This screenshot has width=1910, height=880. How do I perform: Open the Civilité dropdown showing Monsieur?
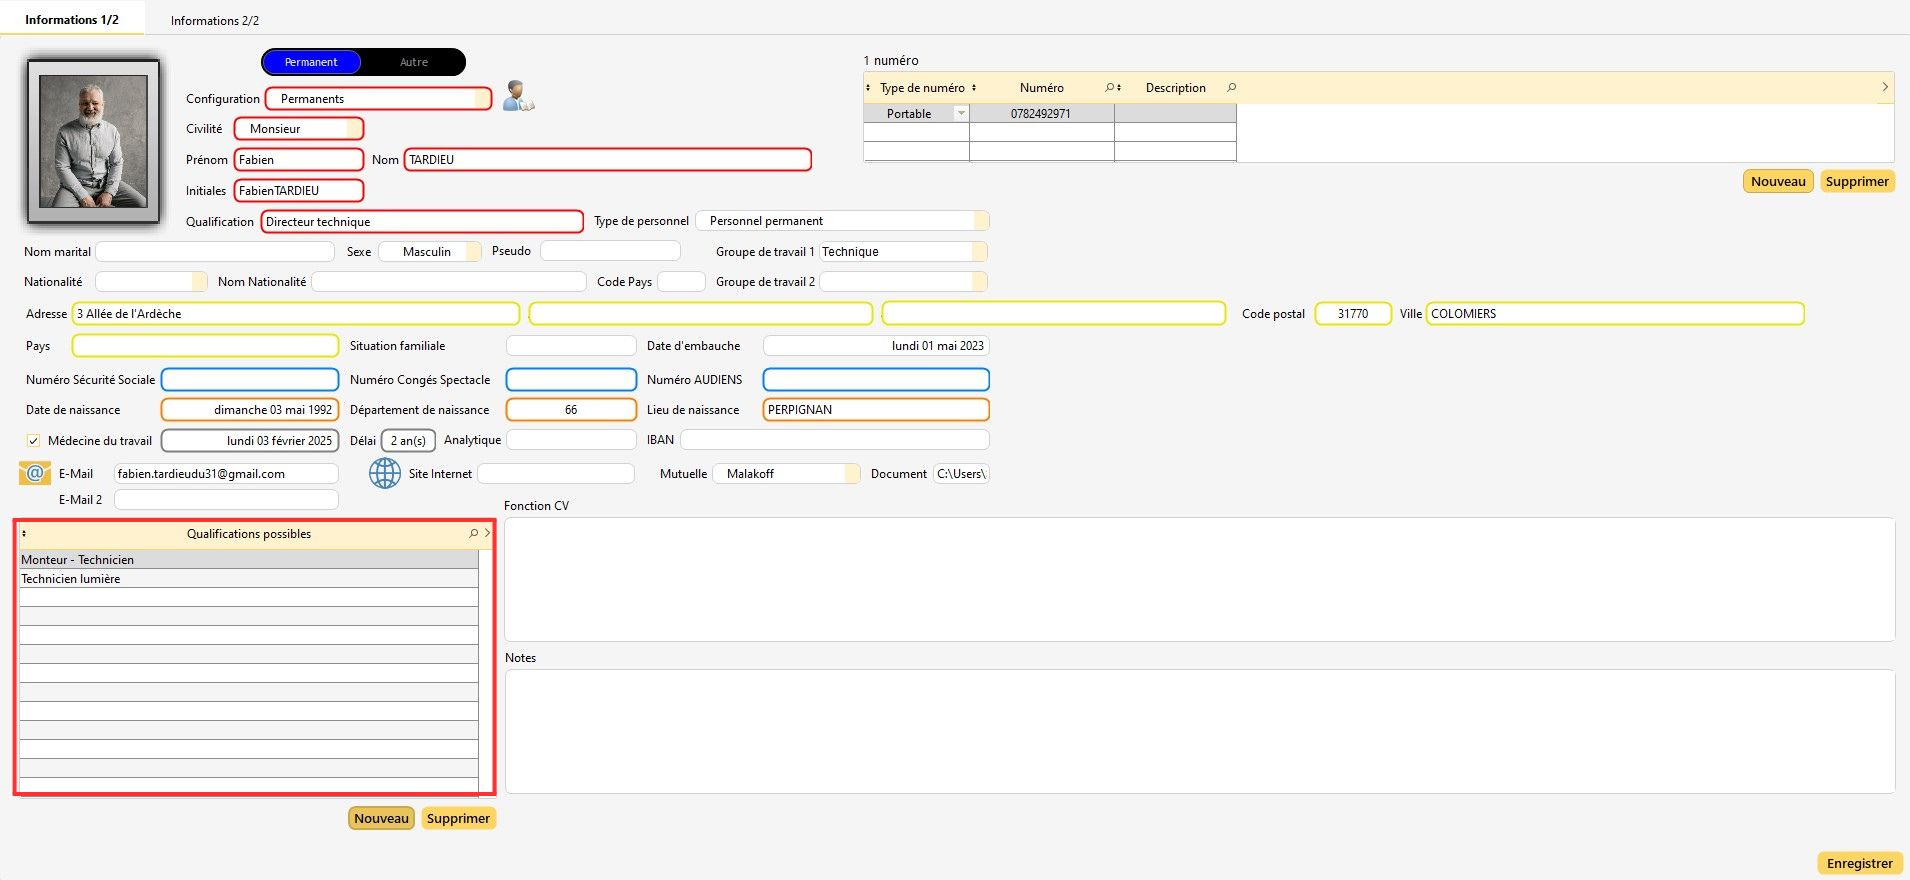pos(354,129)
